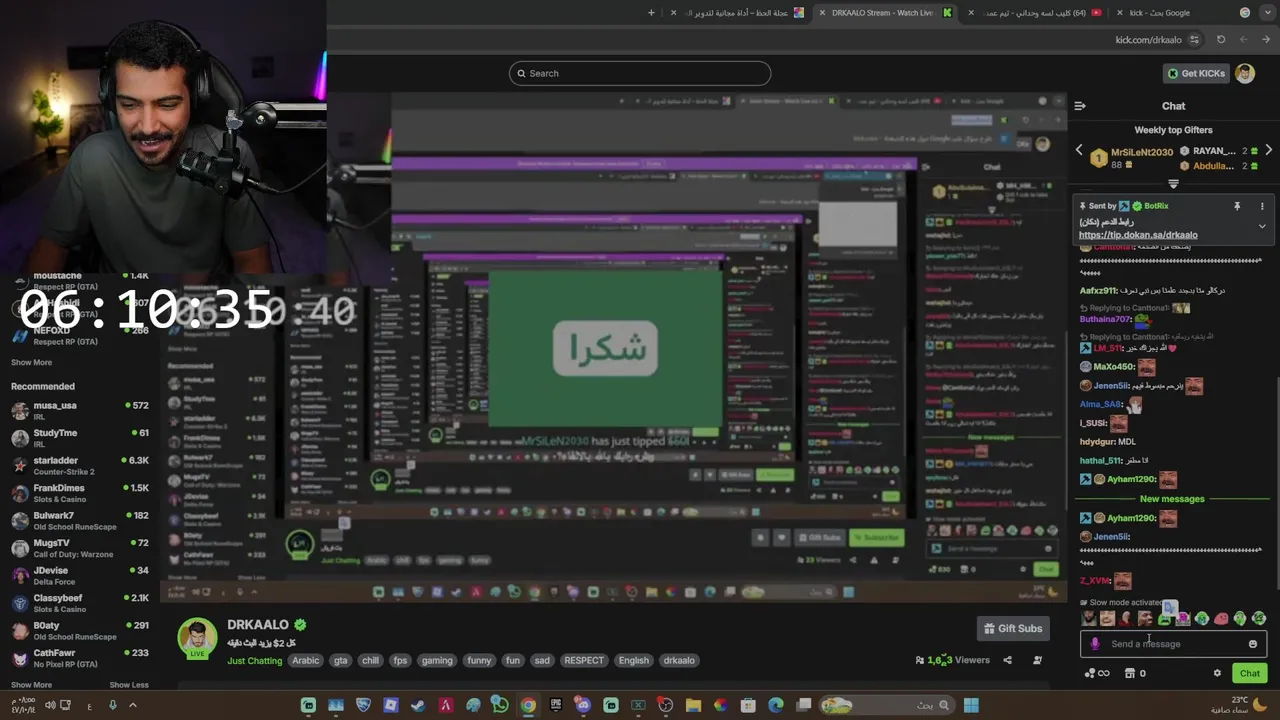Open the tip.dokan.sa/drkaalo link
Viewport: 1280px width, 720px height.
1138,235
